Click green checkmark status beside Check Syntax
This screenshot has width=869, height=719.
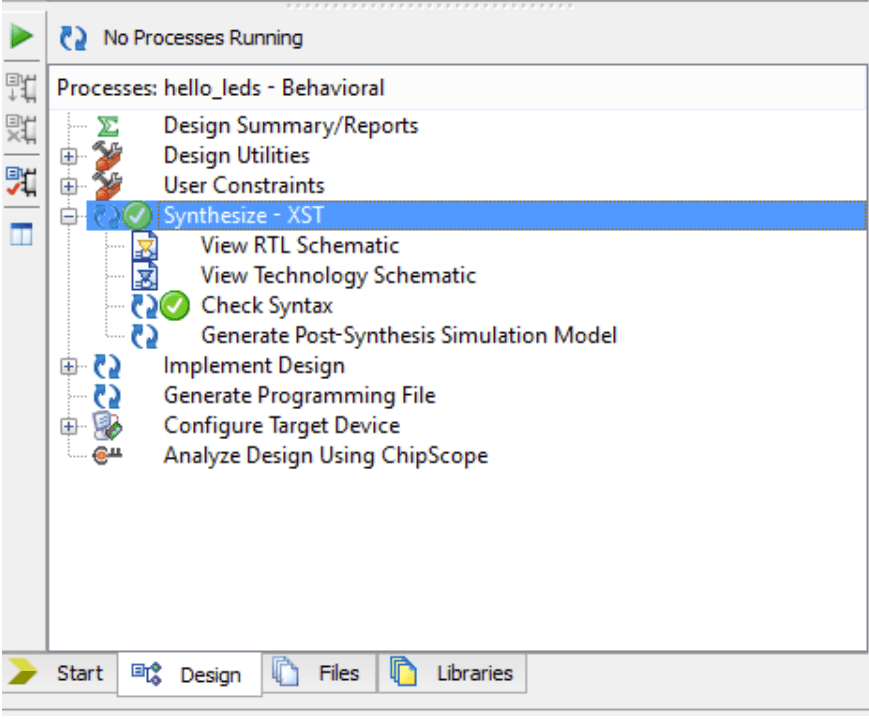(175, 306)
